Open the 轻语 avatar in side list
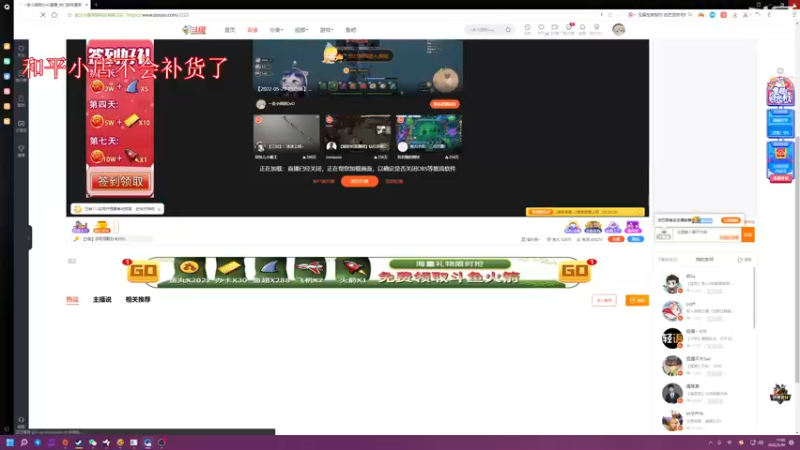 (672, 338)
